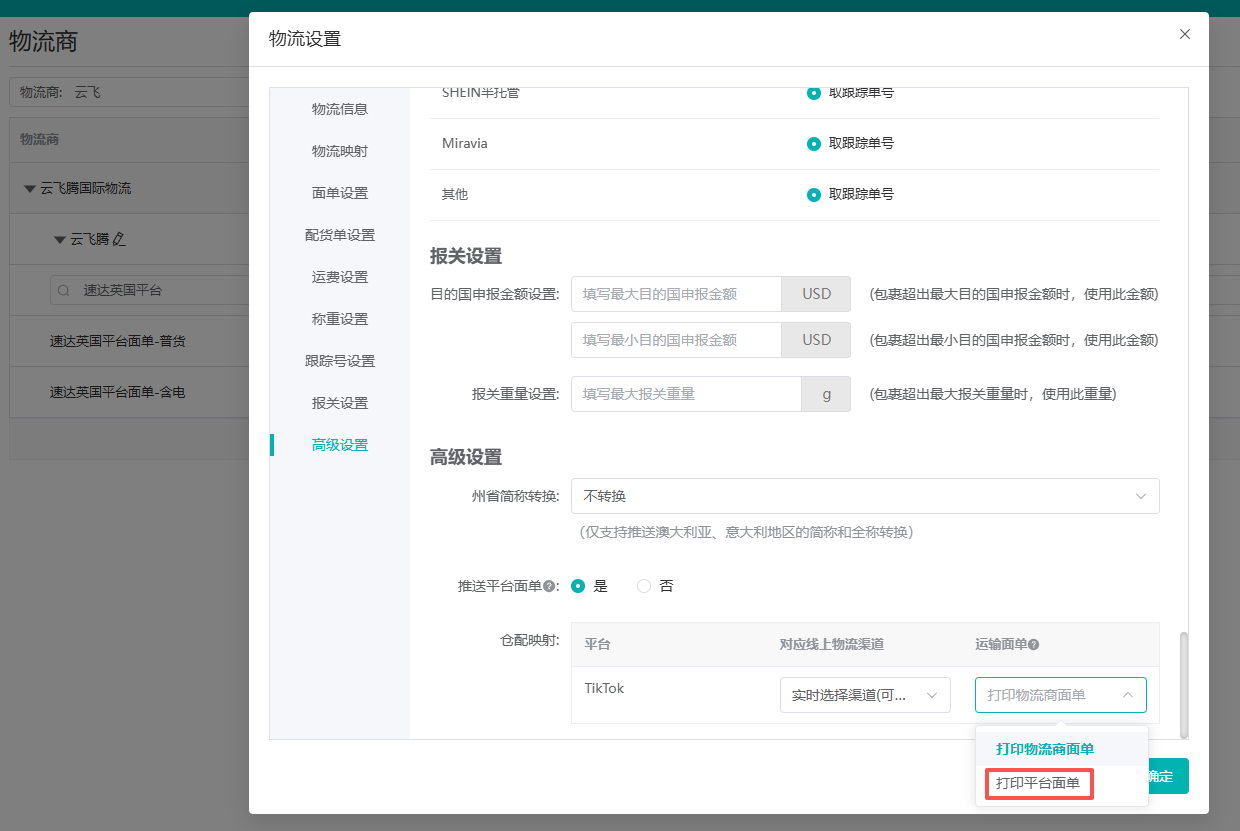Click the 填写最大报关重量 input field

(x=686, y=394)
